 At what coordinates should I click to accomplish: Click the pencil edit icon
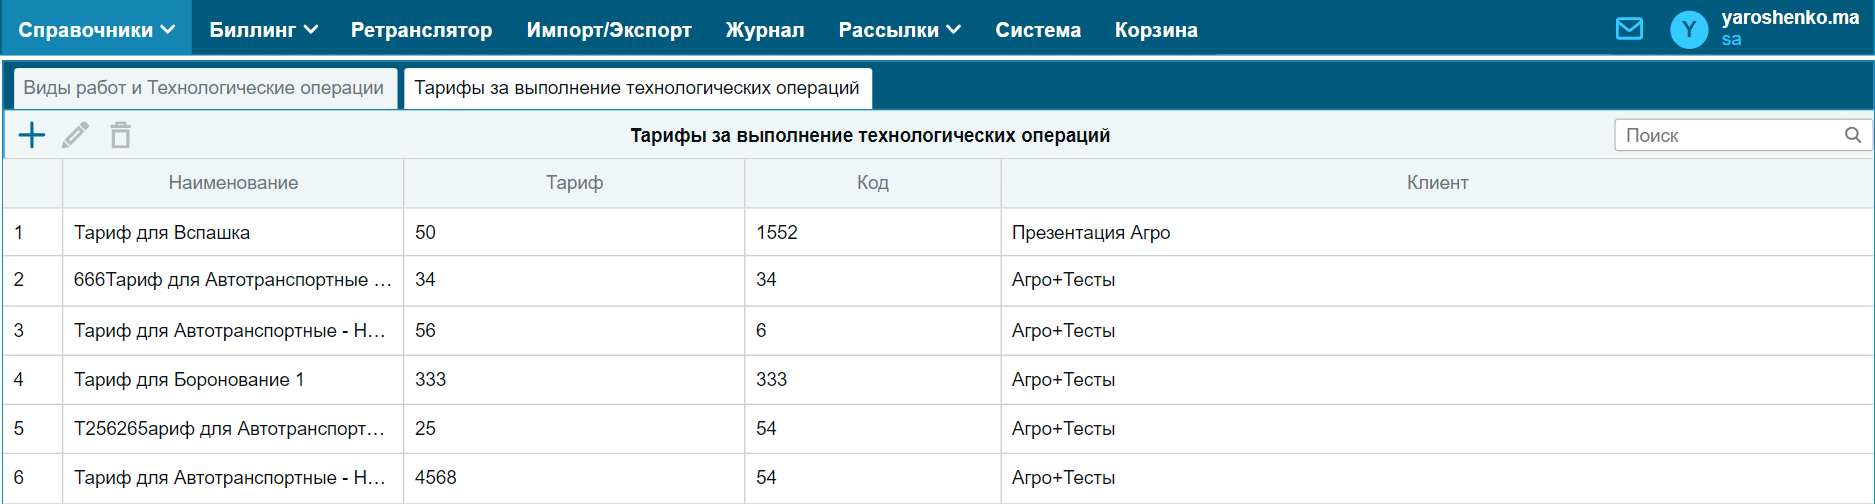pyautogui.click(x=76, y=135)
